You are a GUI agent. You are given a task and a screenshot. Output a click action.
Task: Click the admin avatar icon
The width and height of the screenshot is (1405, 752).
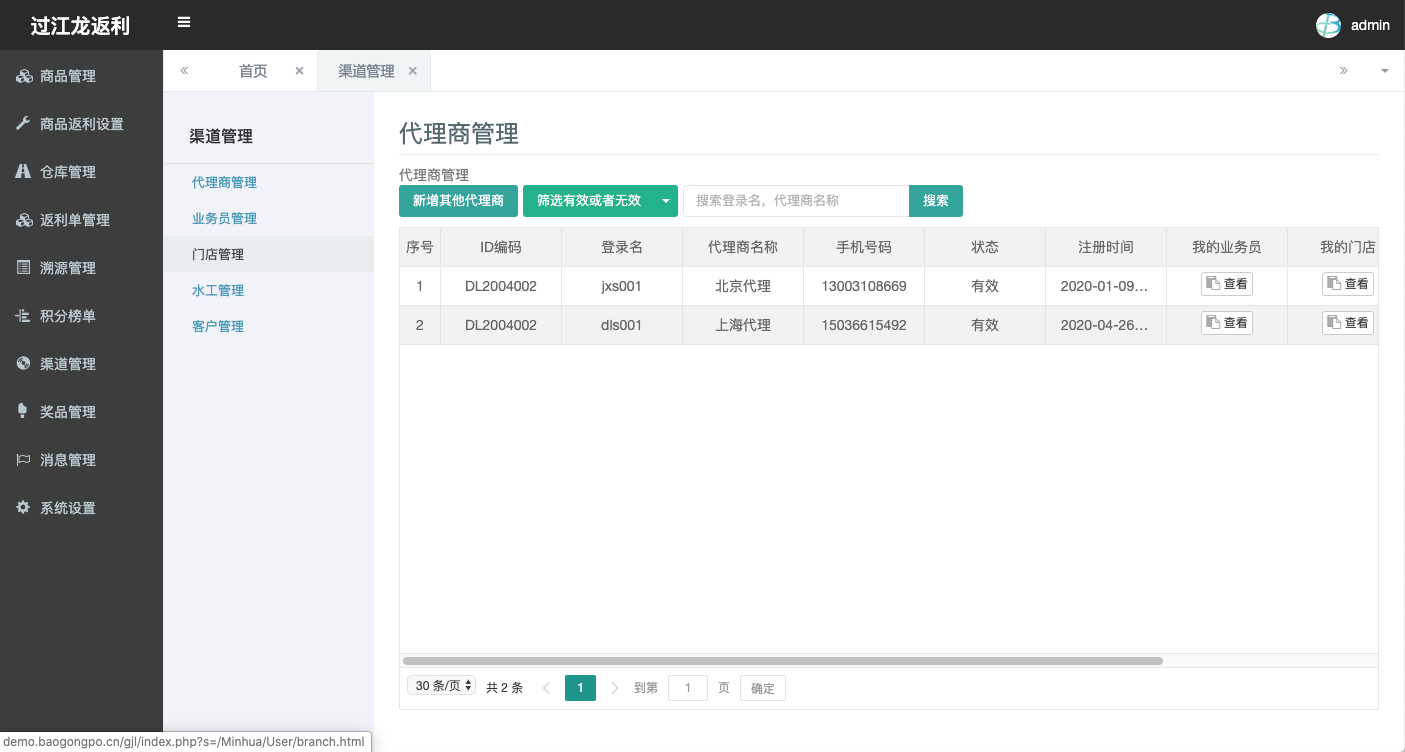click(x=1328, y=25)
